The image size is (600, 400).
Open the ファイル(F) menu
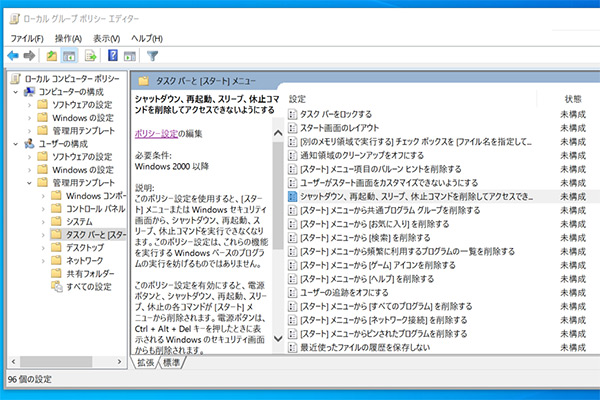pos(27,37)
